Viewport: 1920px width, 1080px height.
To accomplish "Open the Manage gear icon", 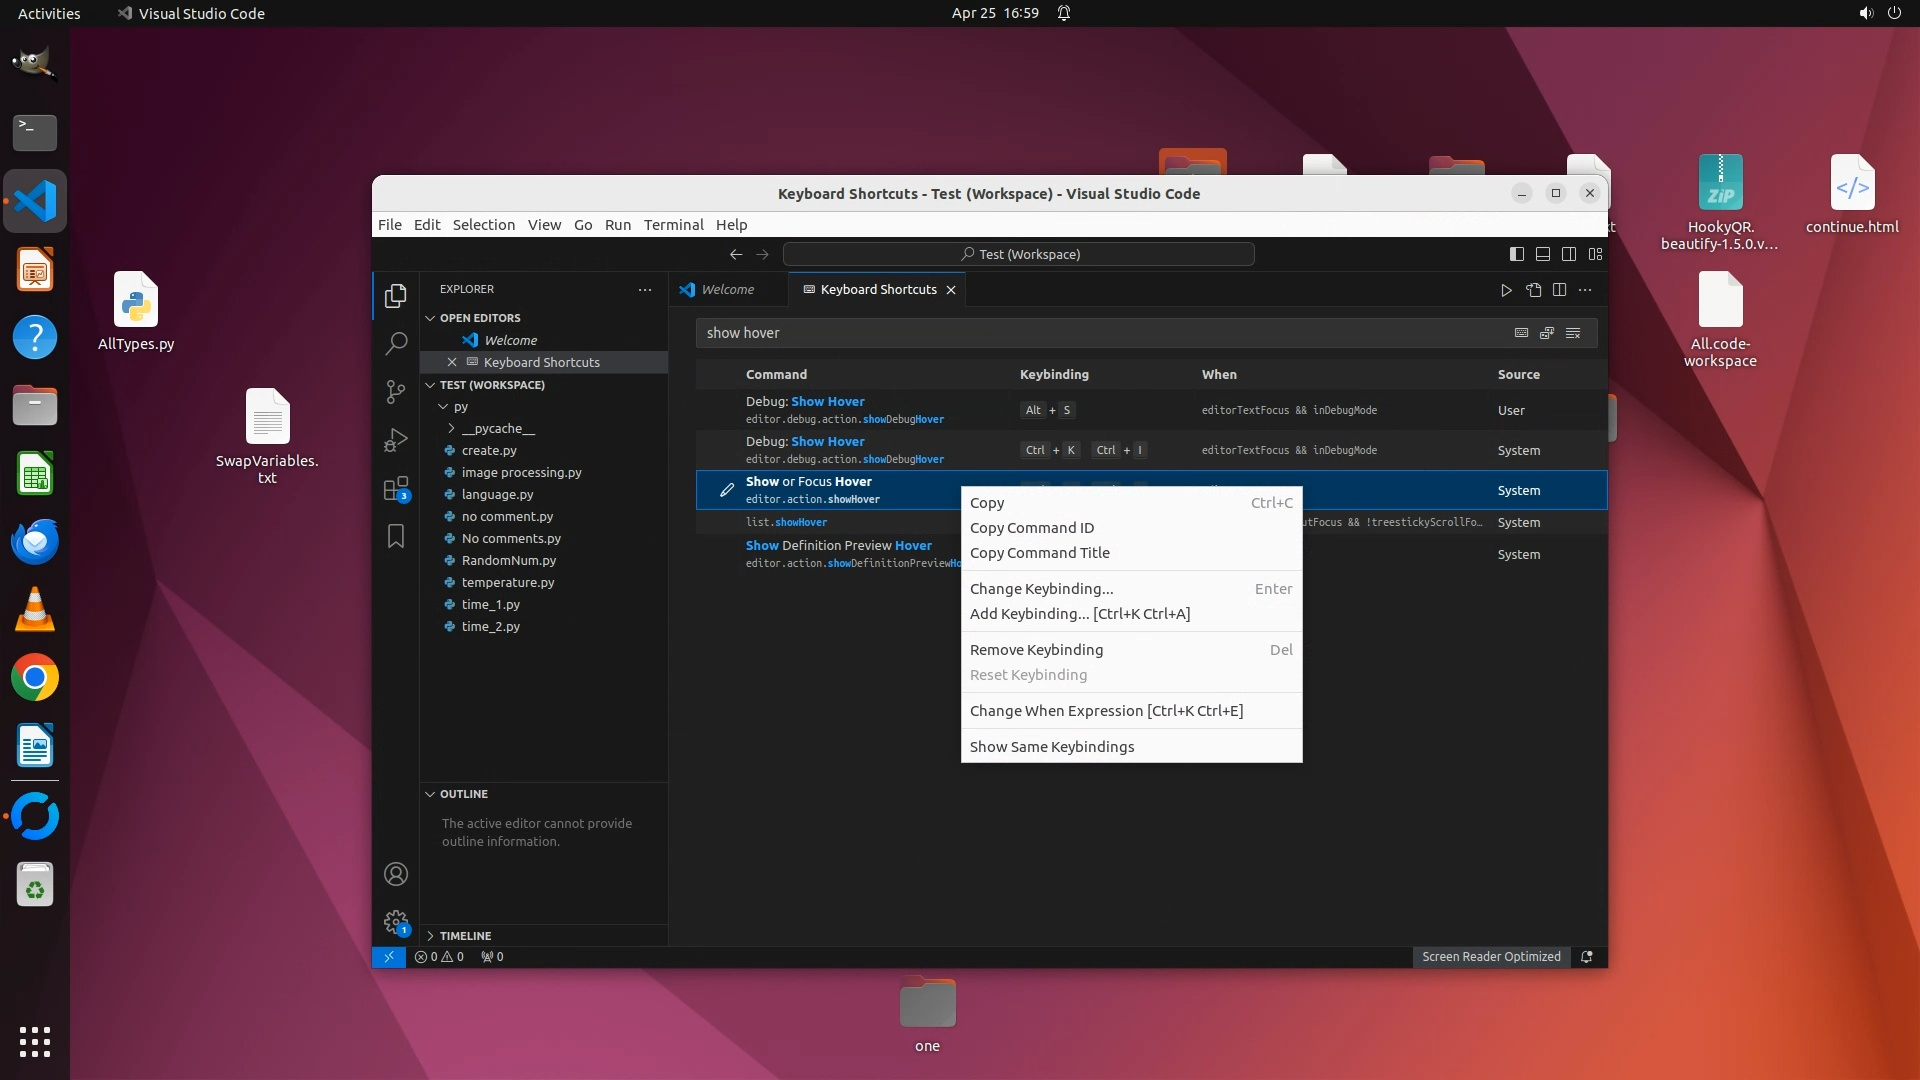I will click(396, 922).
